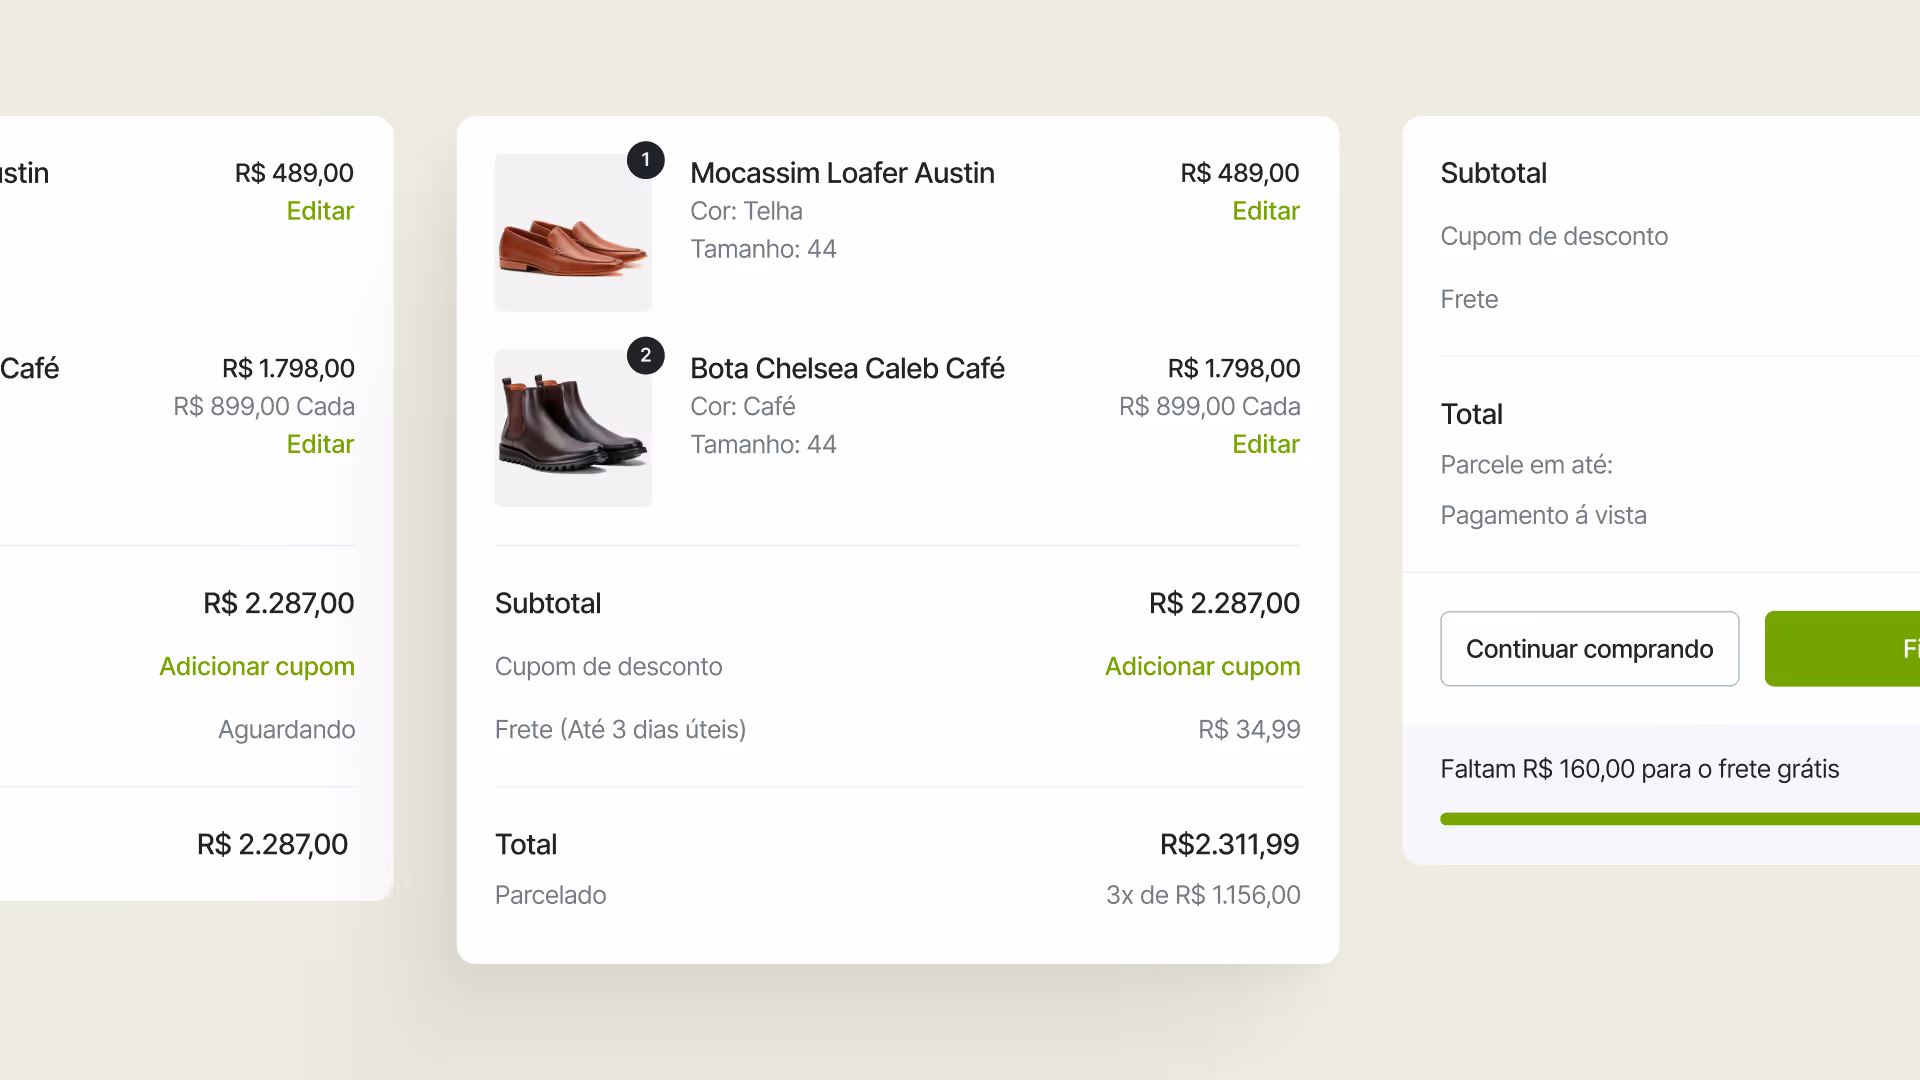The width and height of the screenshot is (1920, 1080).
Task: Click Continuar comprando button
Action: click(1589, 649)
